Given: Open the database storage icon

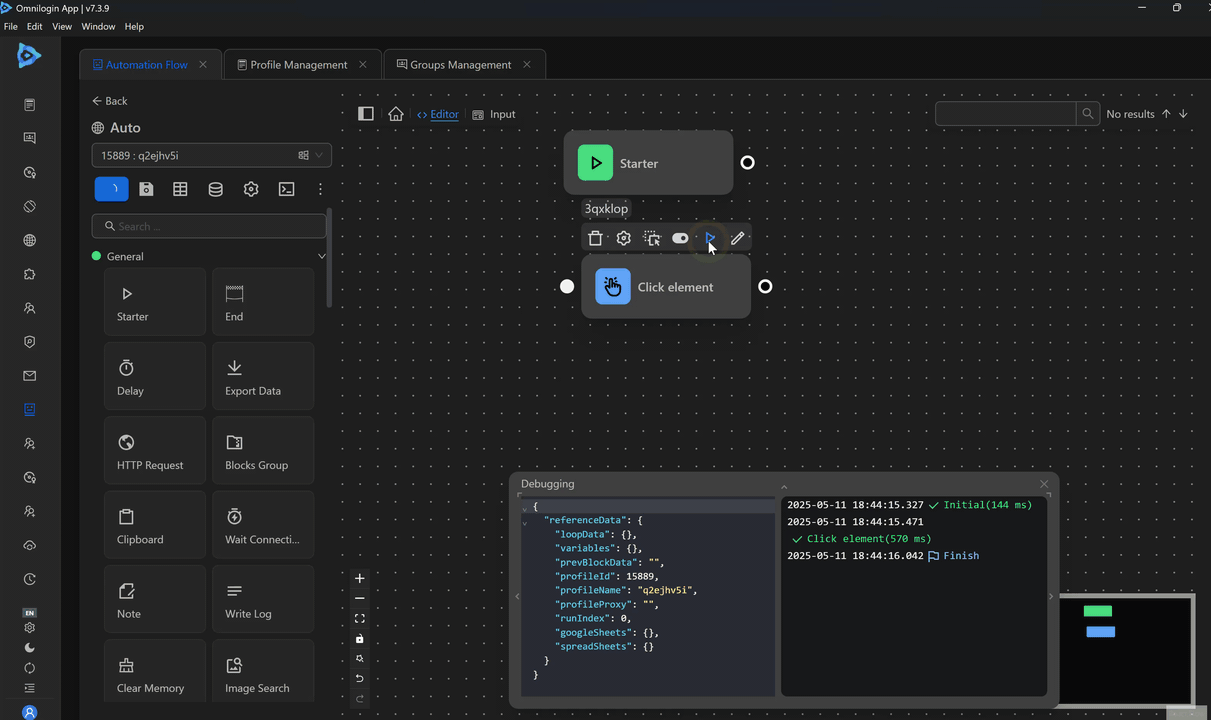Looking at the screenshot, I should [x=215, y=189].
